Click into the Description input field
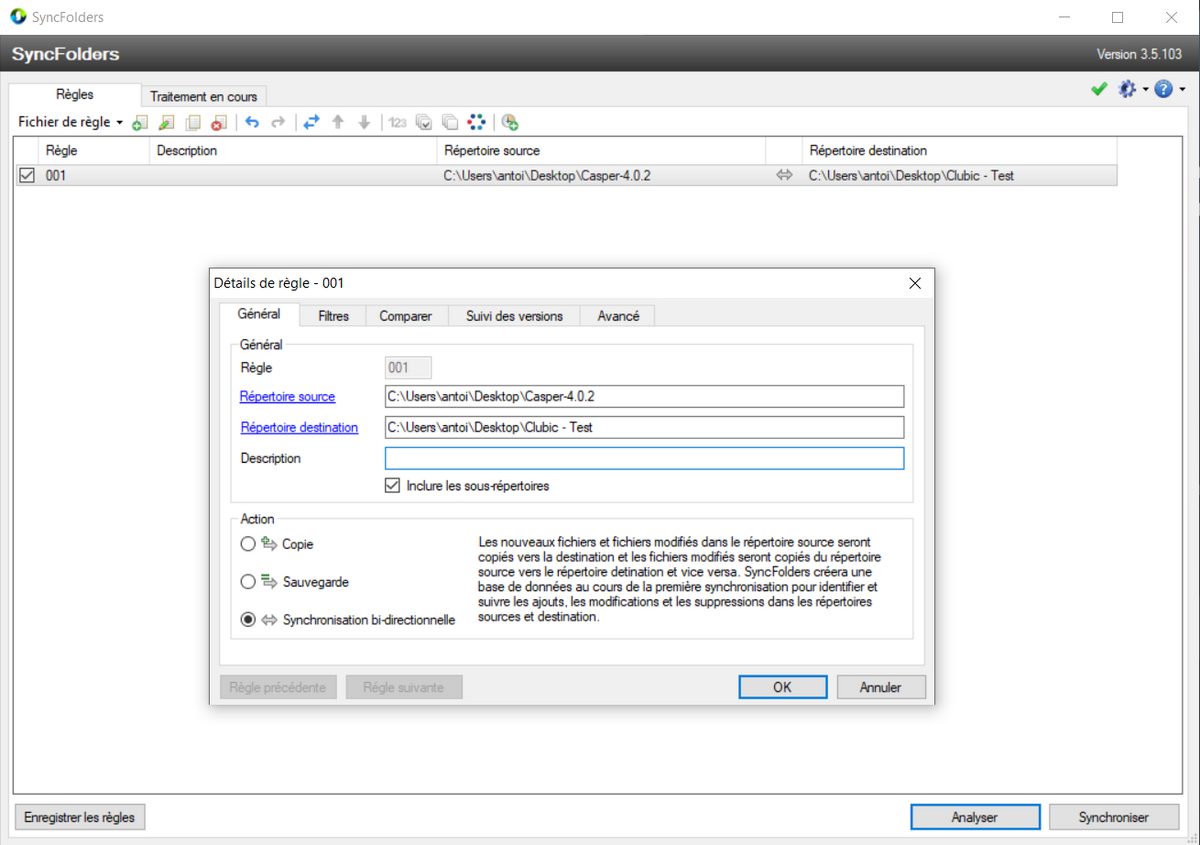 tap(644, 458)
